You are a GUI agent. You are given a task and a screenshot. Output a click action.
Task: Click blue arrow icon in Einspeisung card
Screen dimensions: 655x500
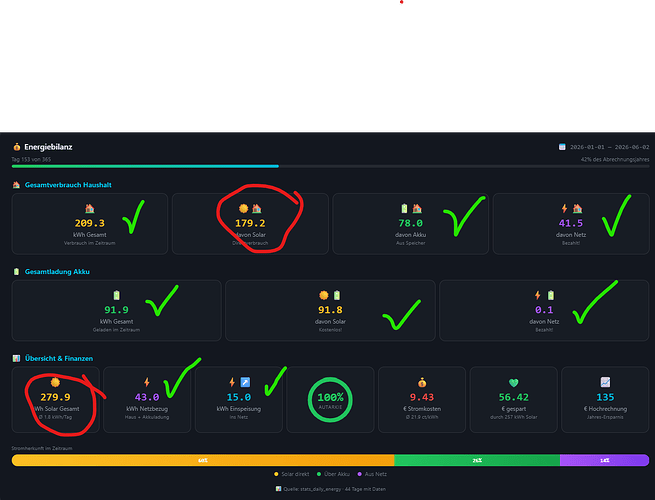click(245, 382)
